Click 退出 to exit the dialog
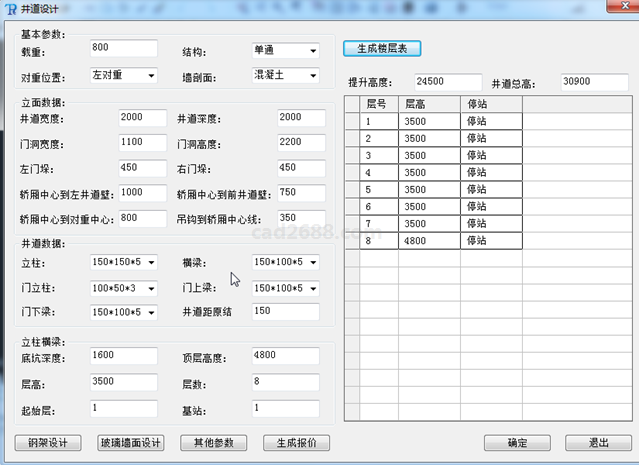The height and width of the screenshot is (465, 639). [x=598, y=443]
